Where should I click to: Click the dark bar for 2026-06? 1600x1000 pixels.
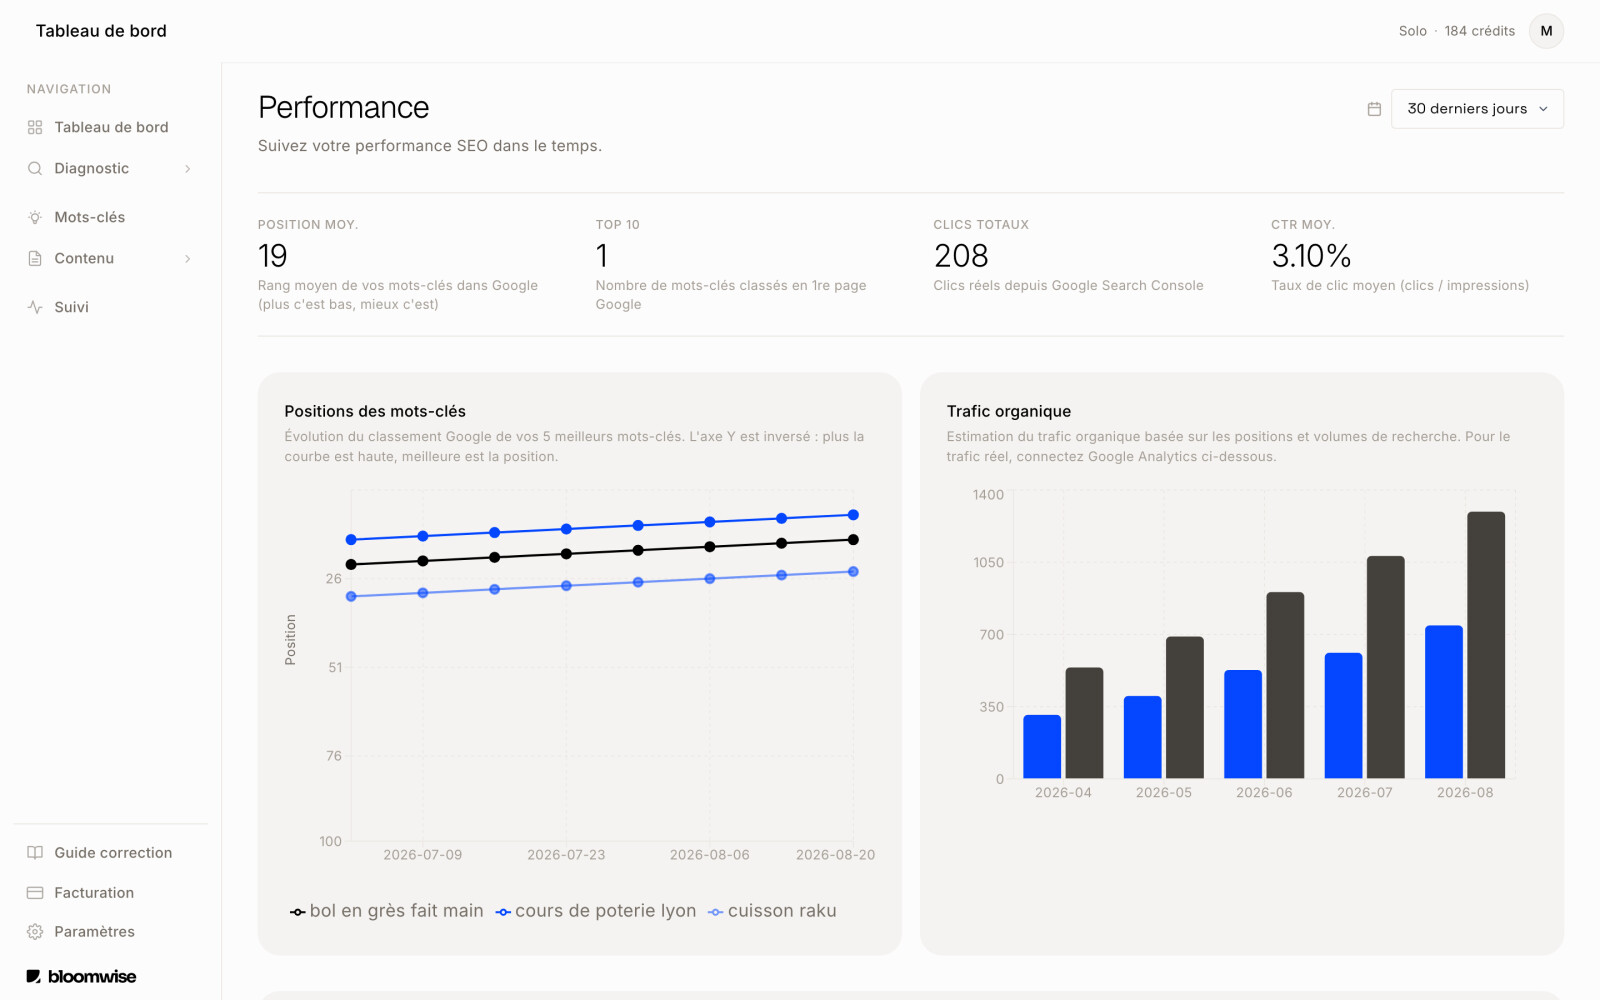click(x=1285, y=685)
